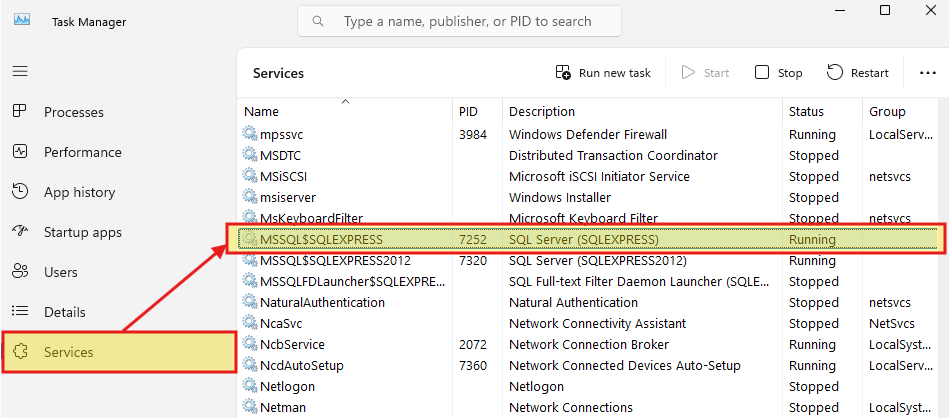
Task: Select the Services page label
Action: [69, 352]
